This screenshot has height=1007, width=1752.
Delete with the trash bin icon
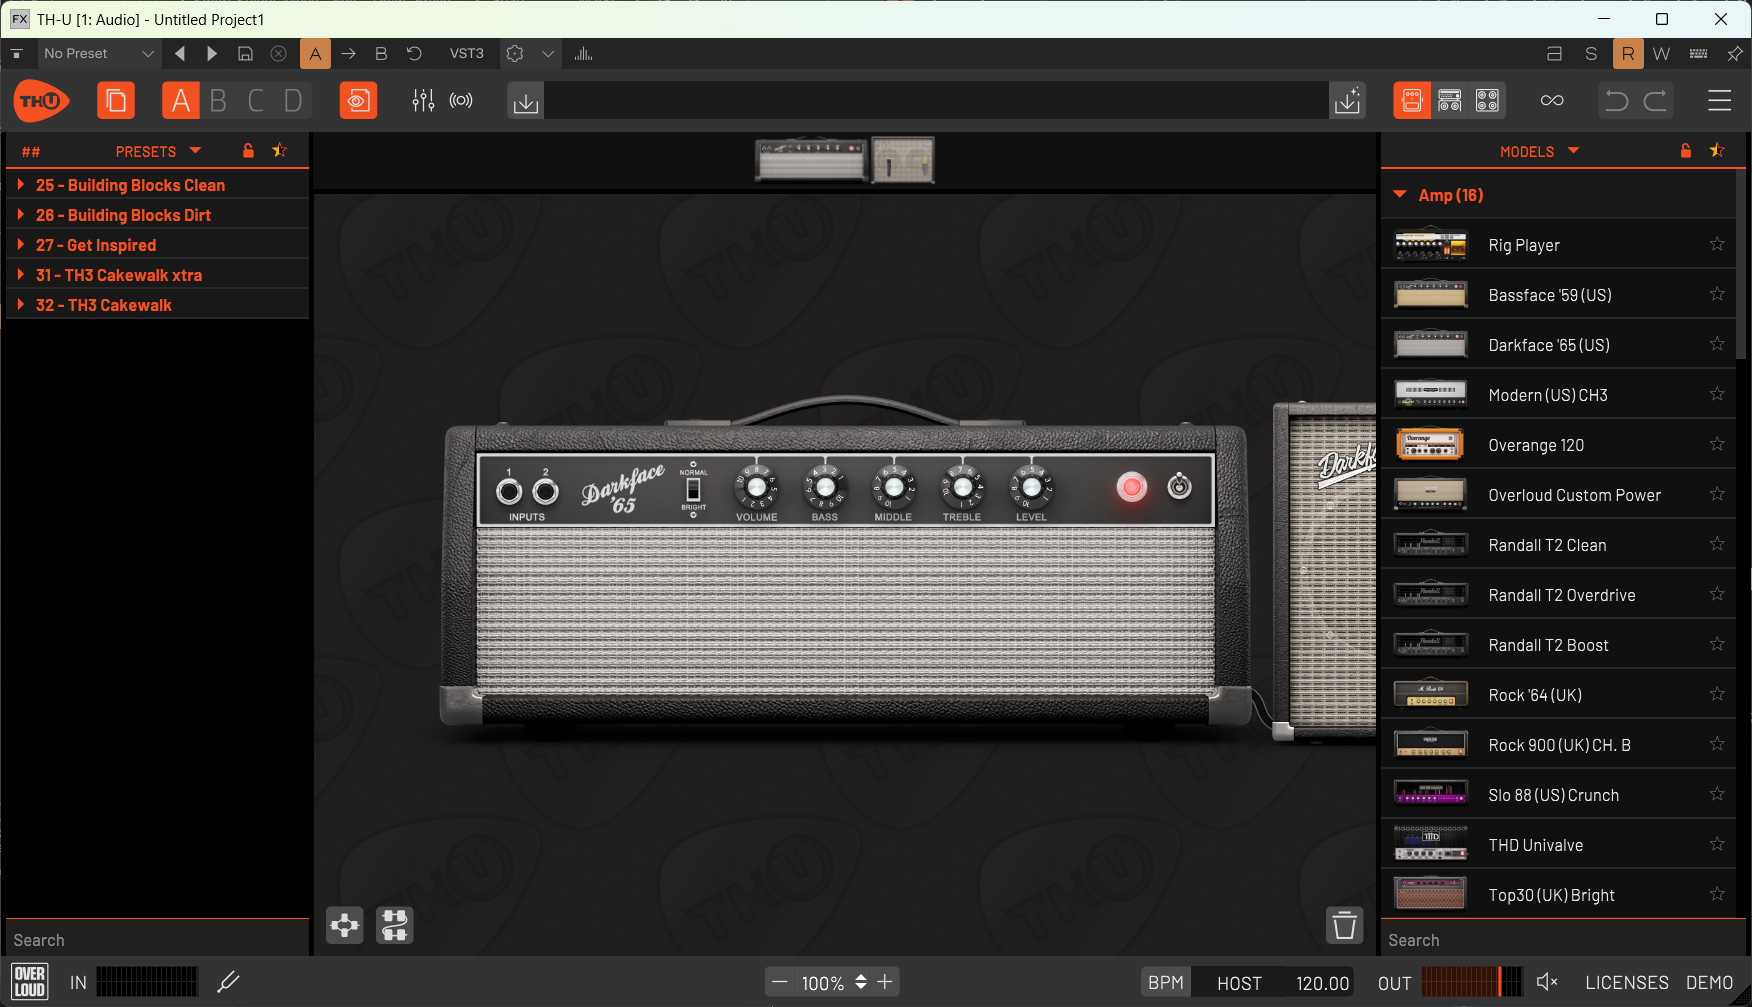(x=1345, y=925)
